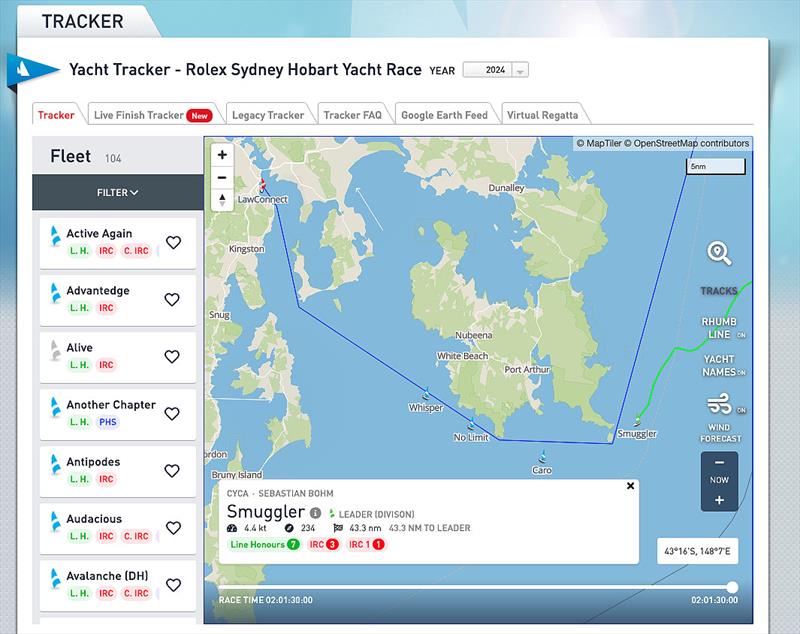Select the LawConnect yacht marker
This screenshot has width=800, height=634.
263,185
